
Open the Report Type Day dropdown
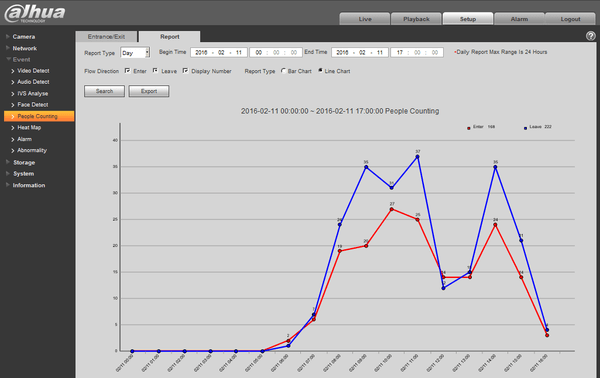135,52
